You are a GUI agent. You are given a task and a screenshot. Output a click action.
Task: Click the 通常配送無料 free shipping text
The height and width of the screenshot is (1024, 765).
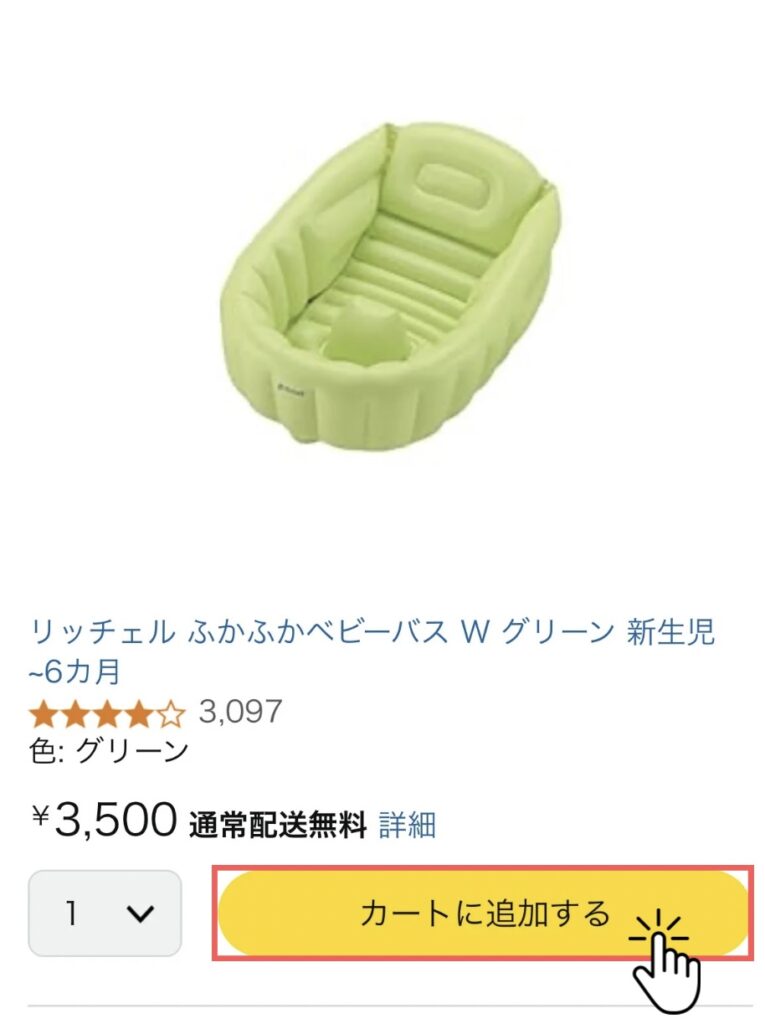(x=278, y=825)
